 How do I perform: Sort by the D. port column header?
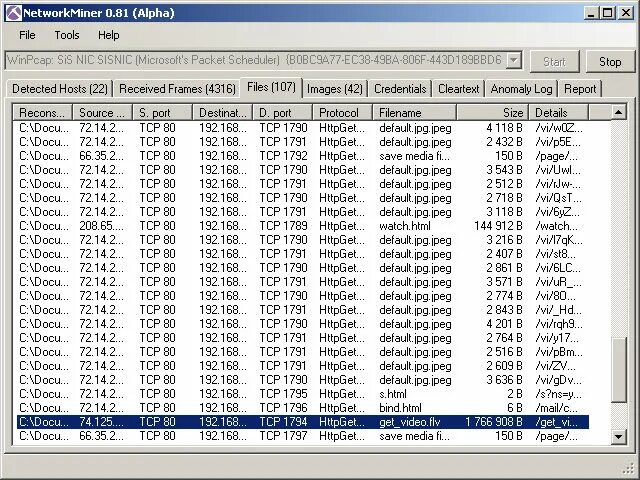(282, 112)
